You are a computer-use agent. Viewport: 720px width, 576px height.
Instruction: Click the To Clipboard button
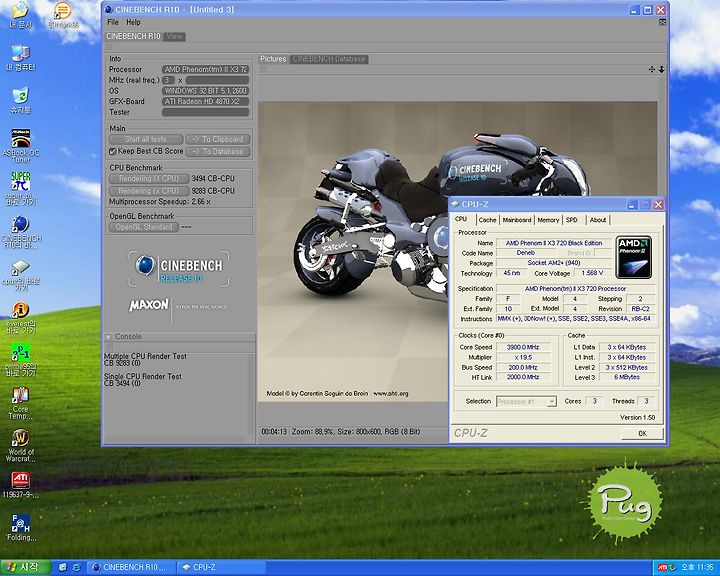pos(218,139)
